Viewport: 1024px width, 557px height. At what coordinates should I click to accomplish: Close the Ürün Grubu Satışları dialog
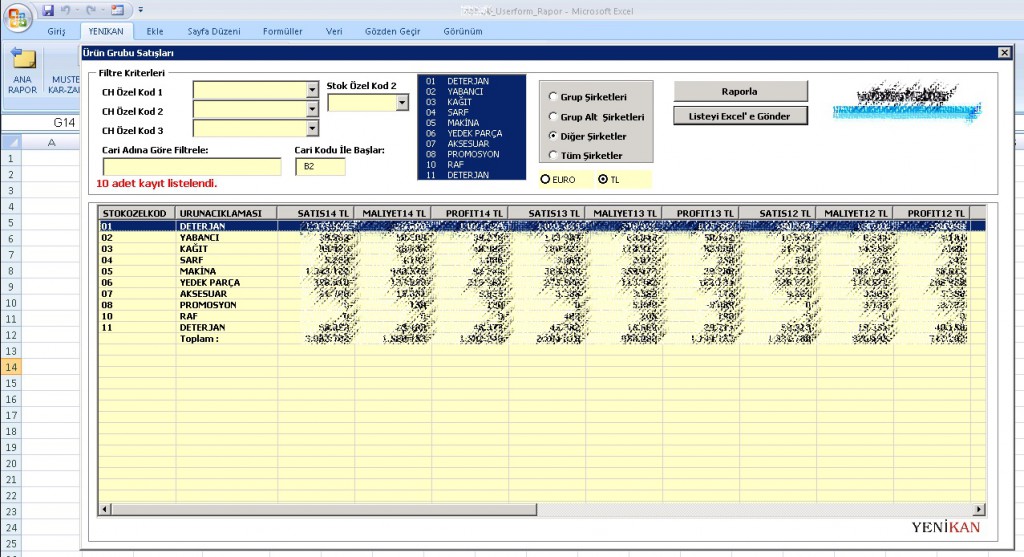pyautogui.click(x=1004, y=52)
